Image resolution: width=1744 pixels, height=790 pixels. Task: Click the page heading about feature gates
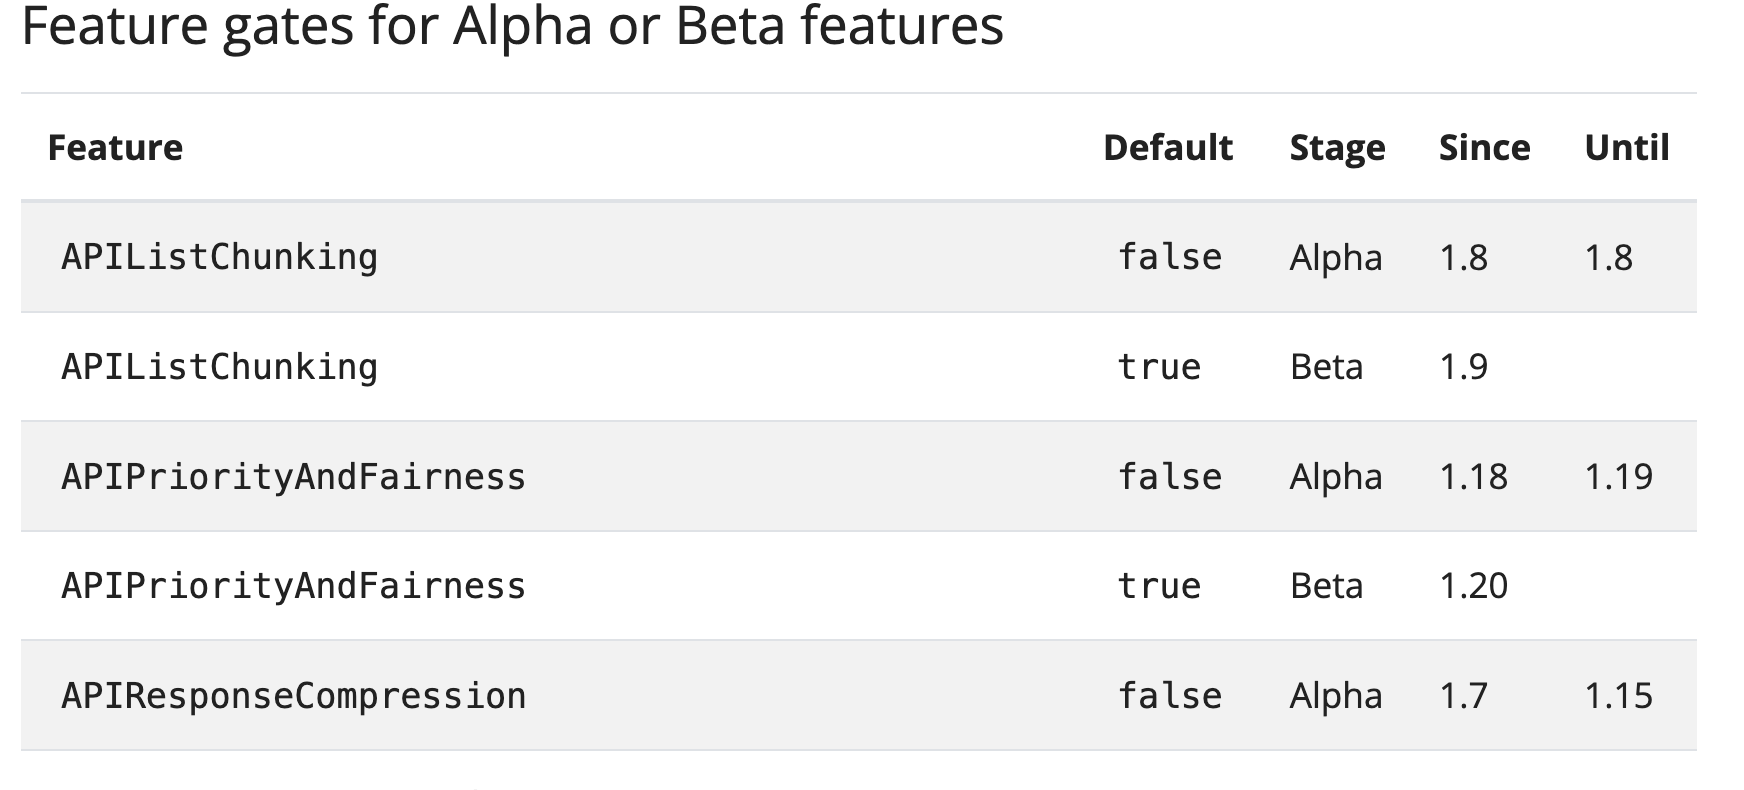coord(512,27)
